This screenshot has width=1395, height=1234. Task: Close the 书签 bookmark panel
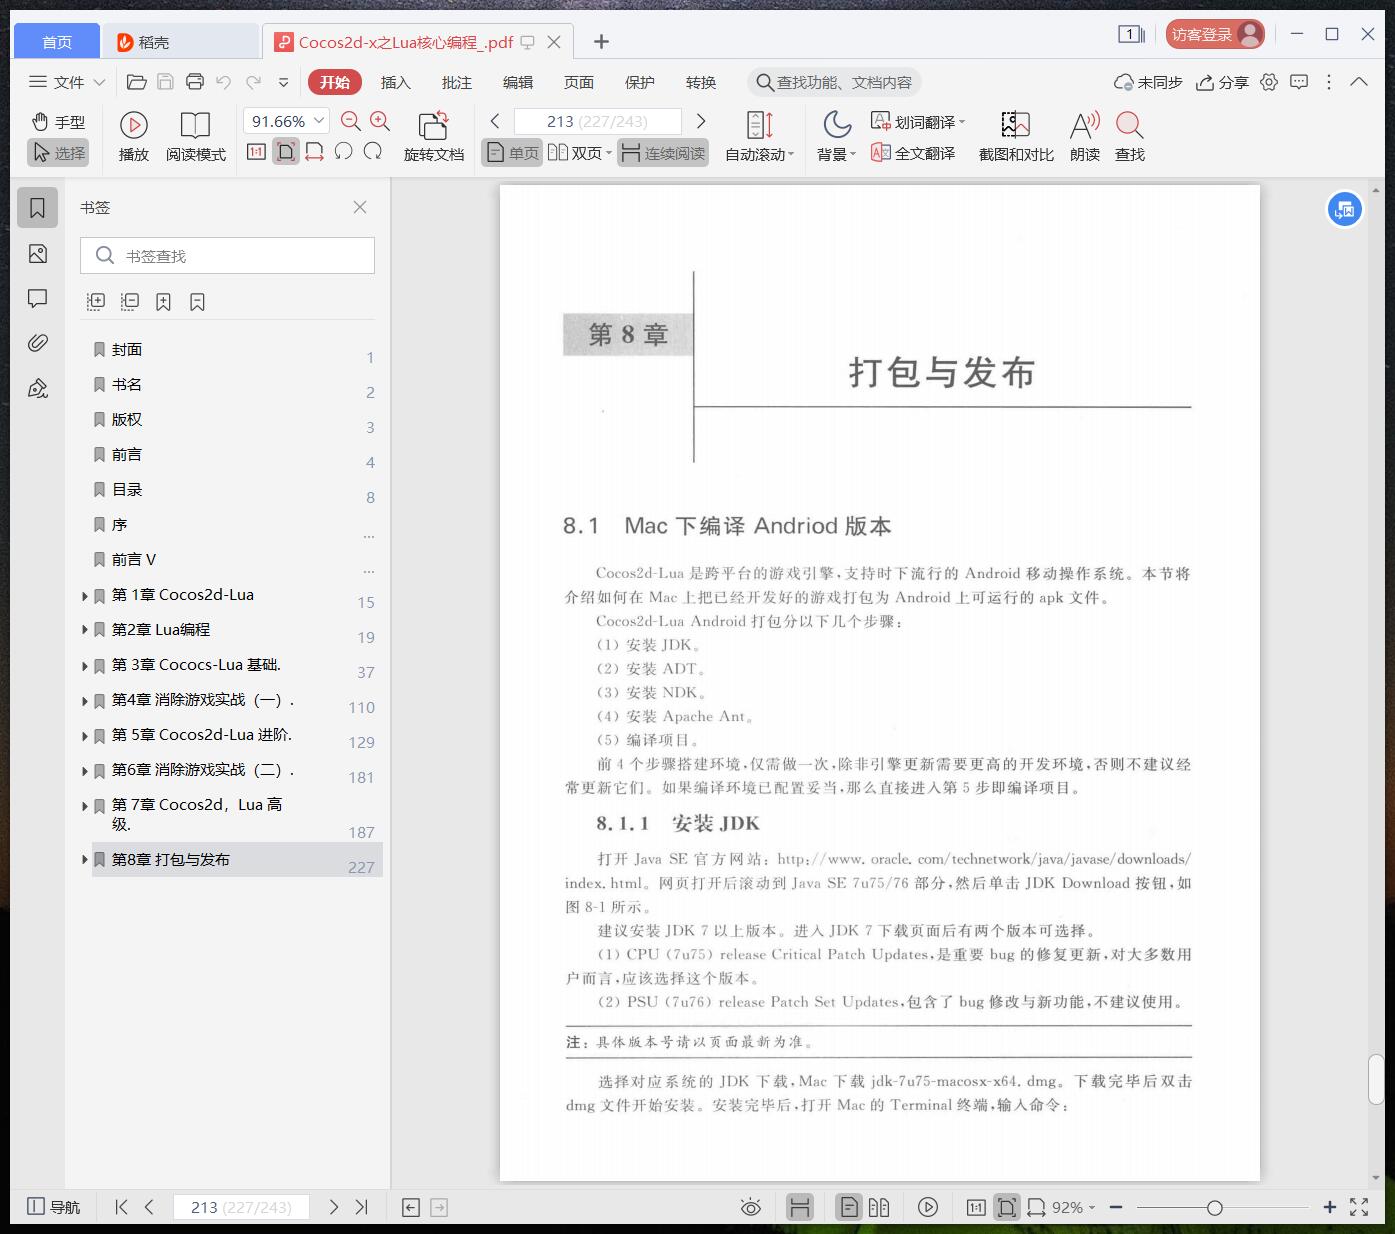click(360, 207)
